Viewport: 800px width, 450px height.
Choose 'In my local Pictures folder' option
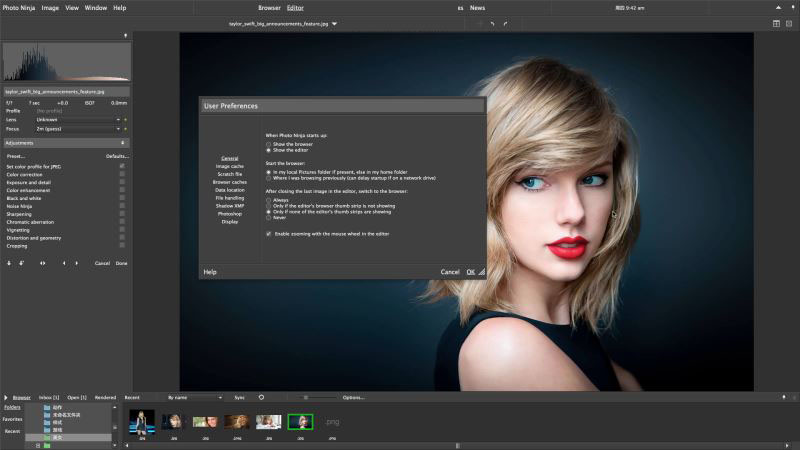click(268, 172)
